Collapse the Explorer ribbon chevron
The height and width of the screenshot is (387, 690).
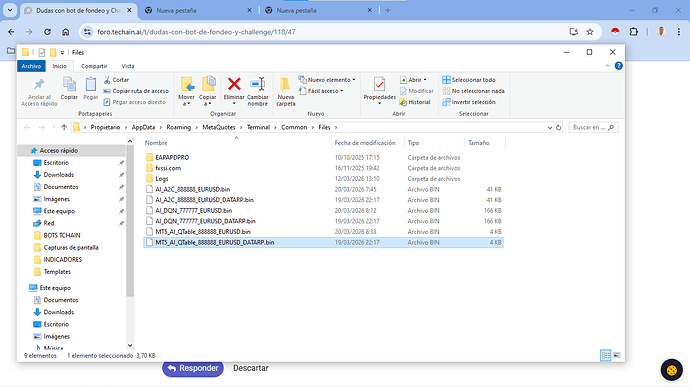[x=608, y=66]
